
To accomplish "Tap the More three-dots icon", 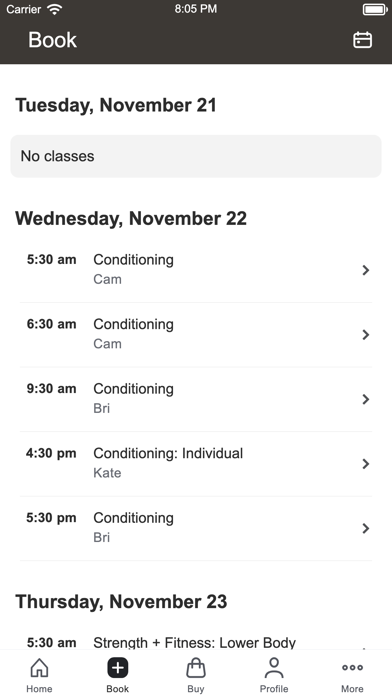I will click(352, 667).
